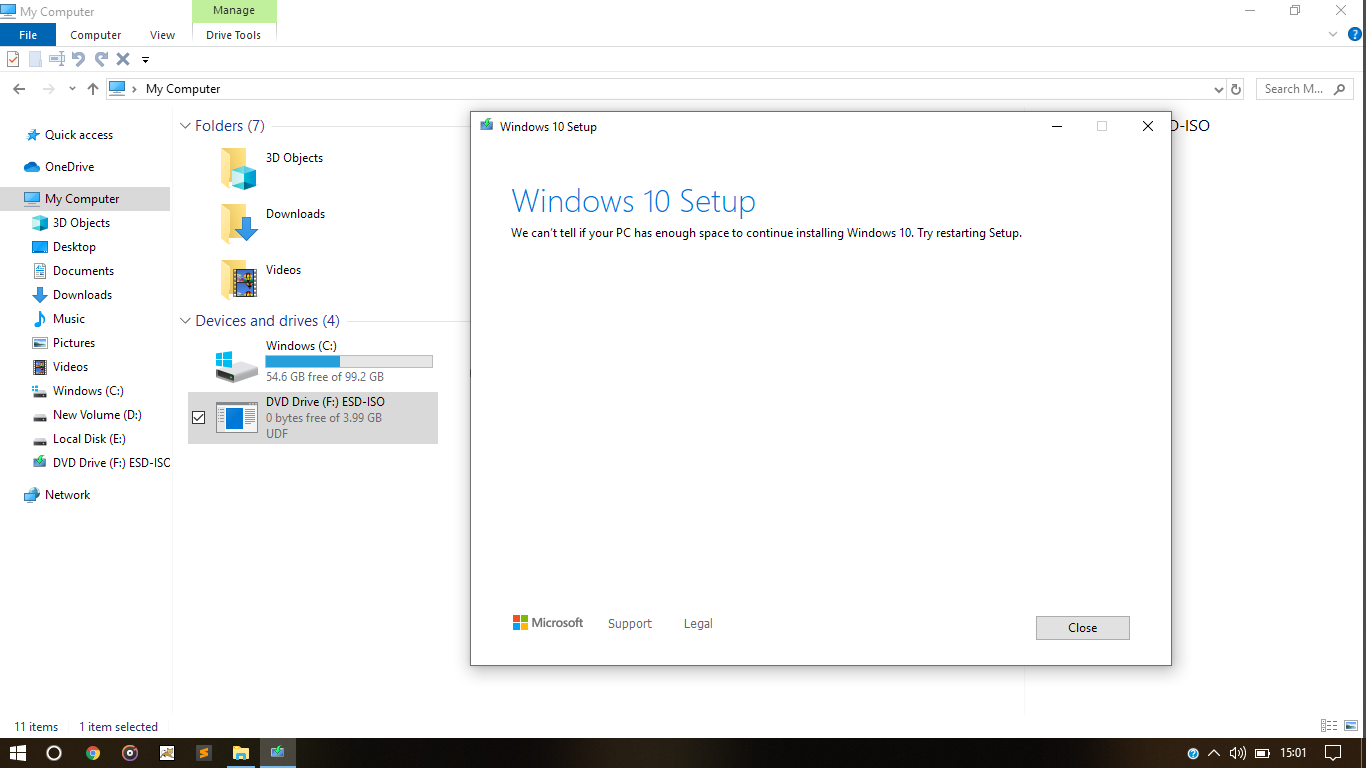Open Explorer Help question mark icon
The image size is (1366, 768).
(1355, 34)
